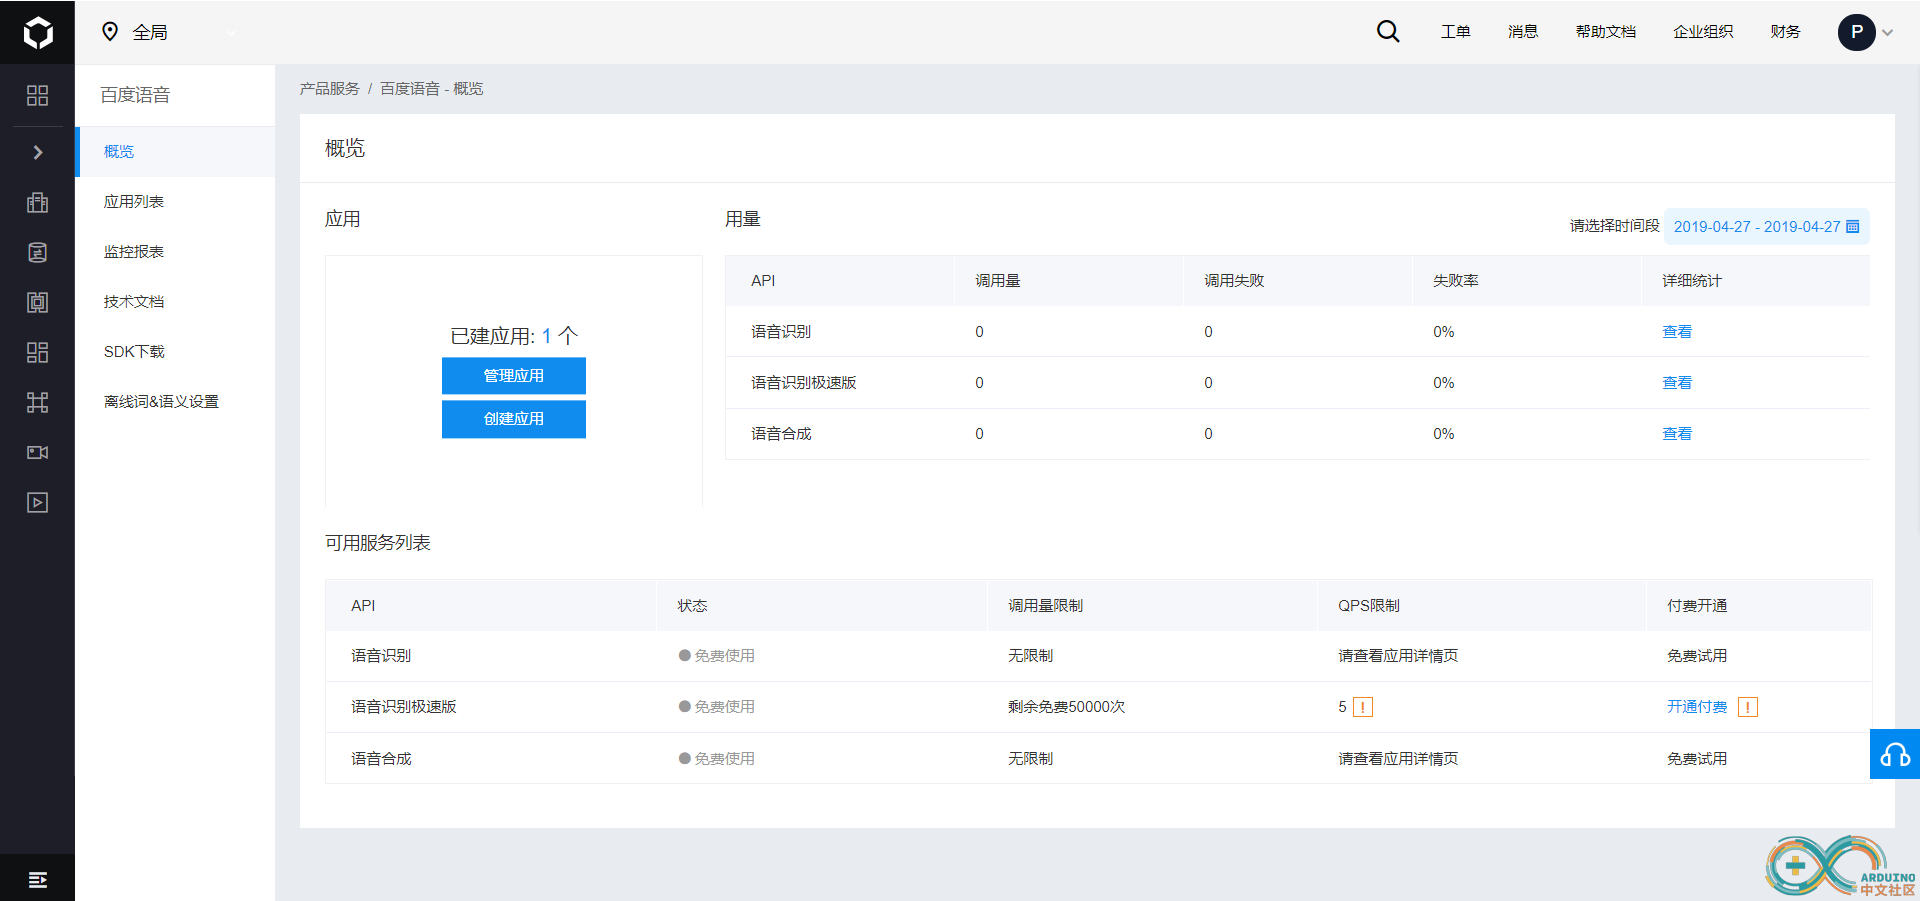
Task: Open the date range picker 2019-04-27
Action: 1766,226
